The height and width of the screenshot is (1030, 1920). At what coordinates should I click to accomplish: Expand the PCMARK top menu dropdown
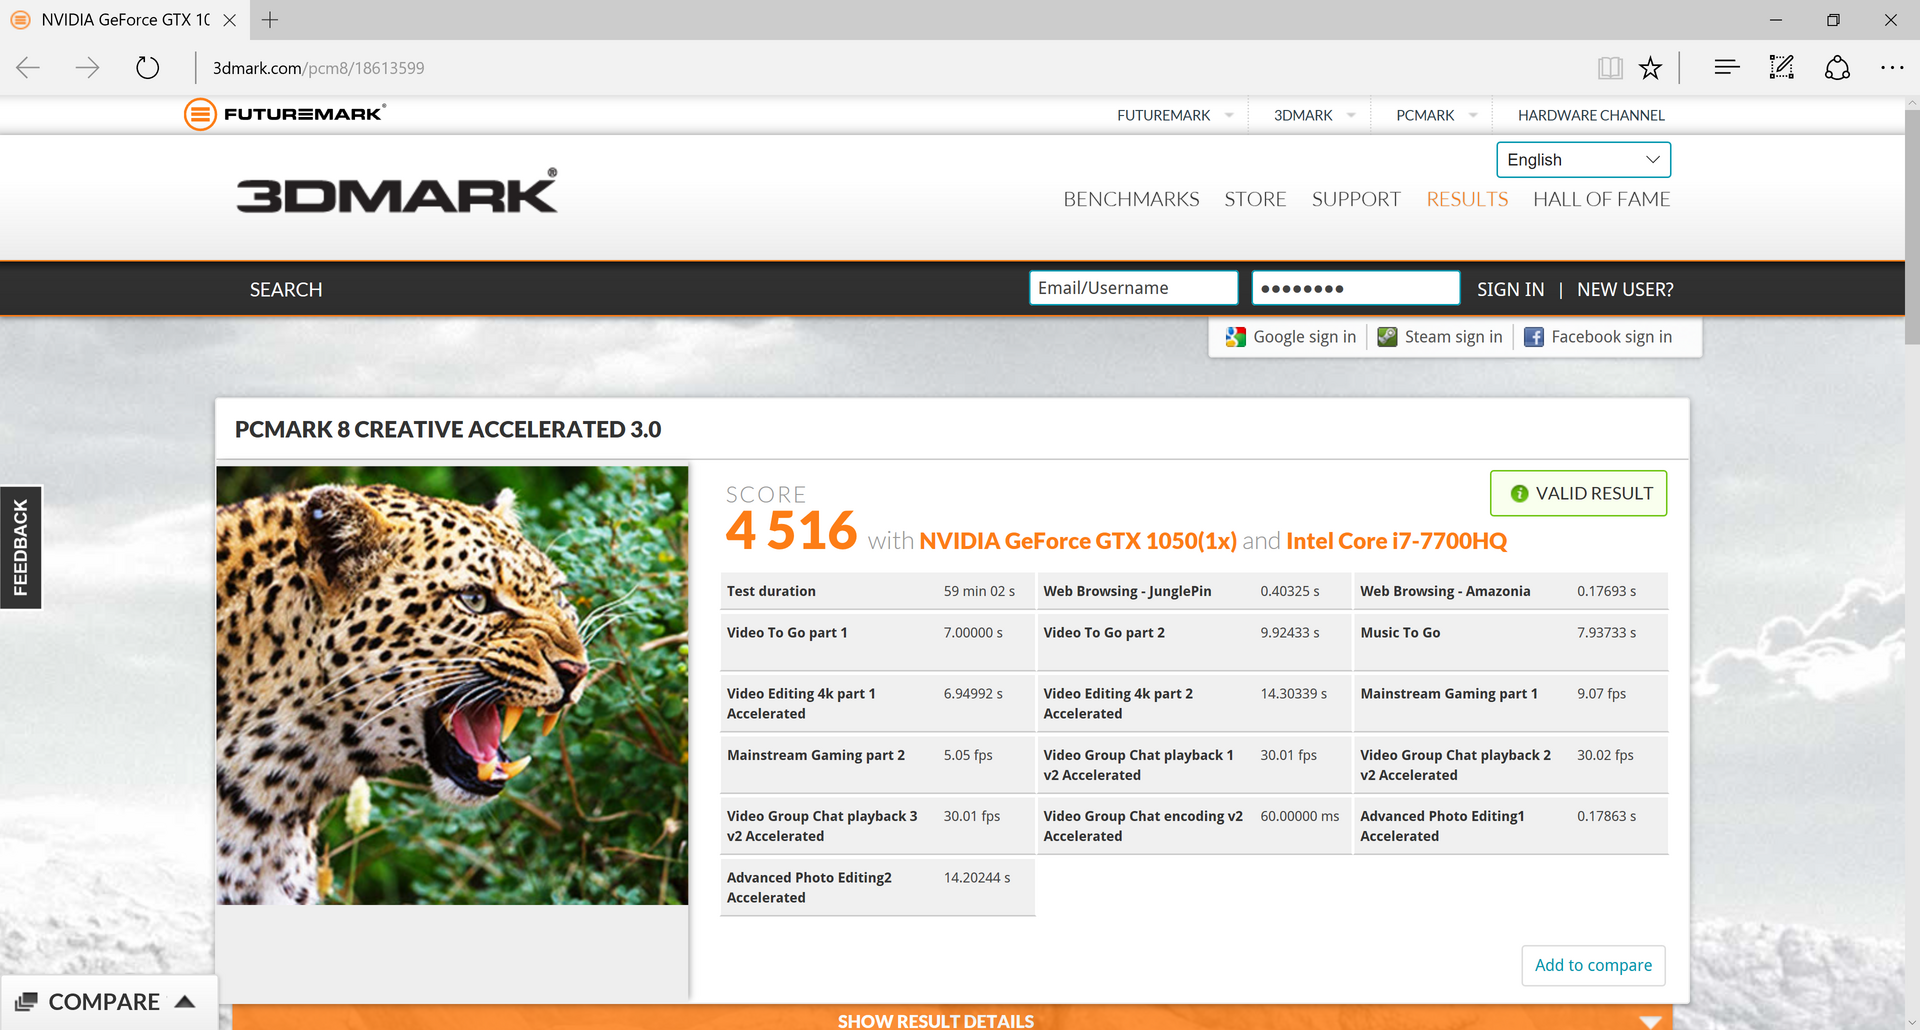coord(1473,115)
